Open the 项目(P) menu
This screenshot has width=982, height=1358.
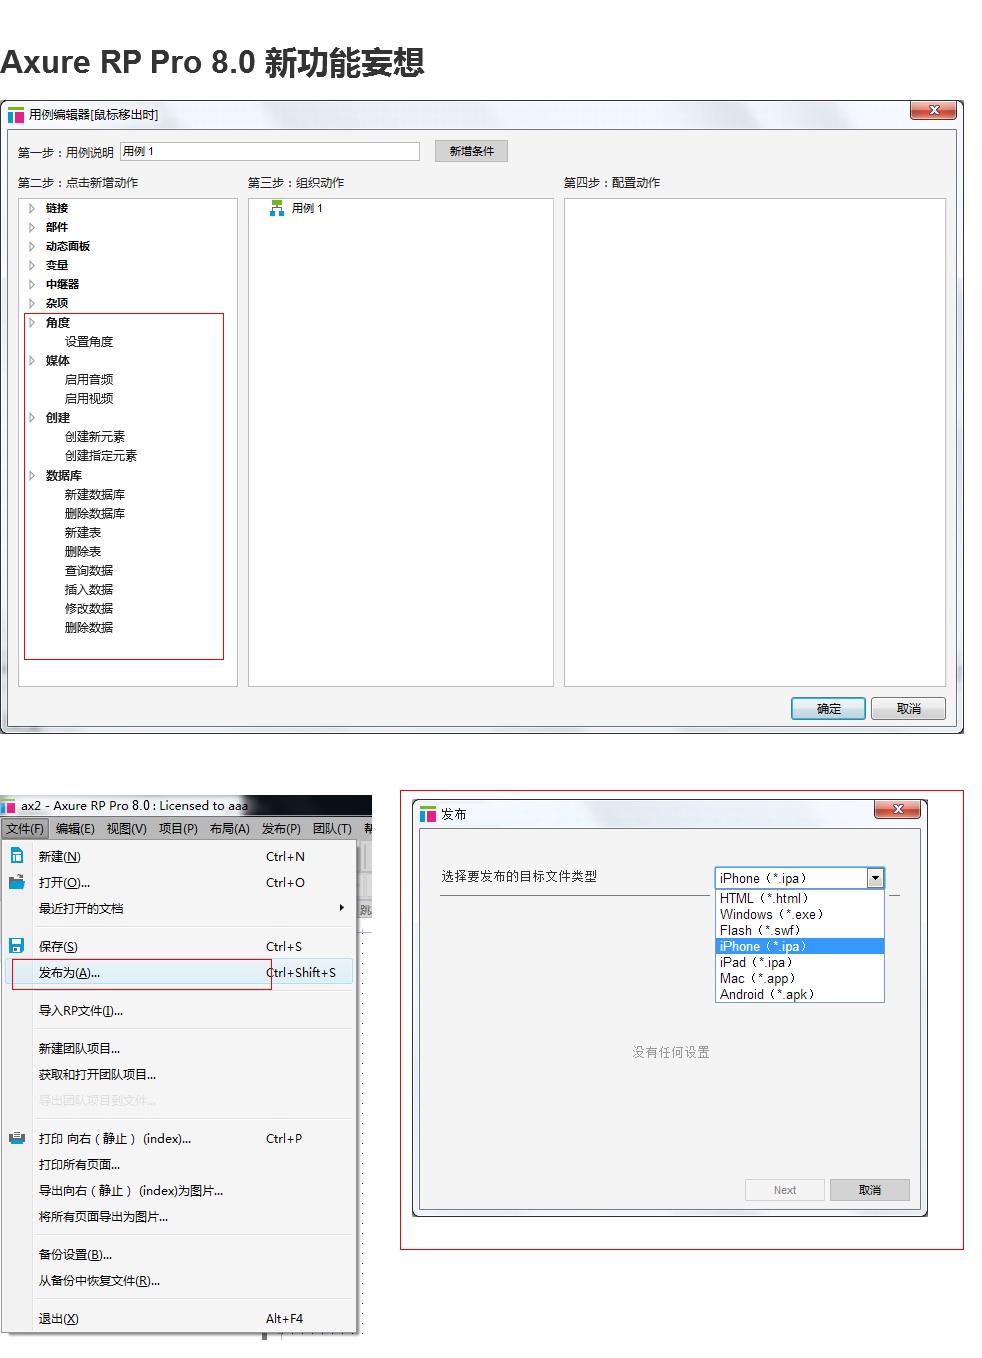(x=178, y=829)
